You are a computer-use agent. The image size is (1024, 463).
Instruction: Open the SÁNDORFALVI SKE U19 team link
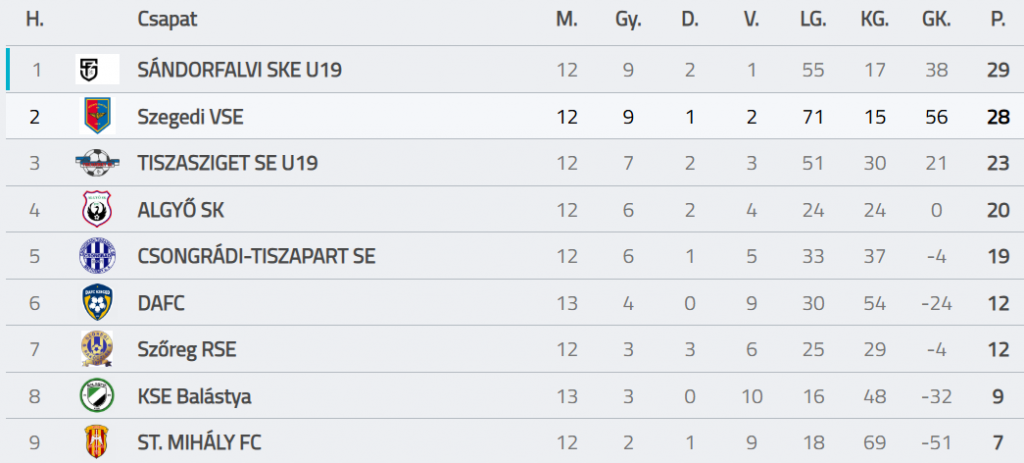click(237, 70)
